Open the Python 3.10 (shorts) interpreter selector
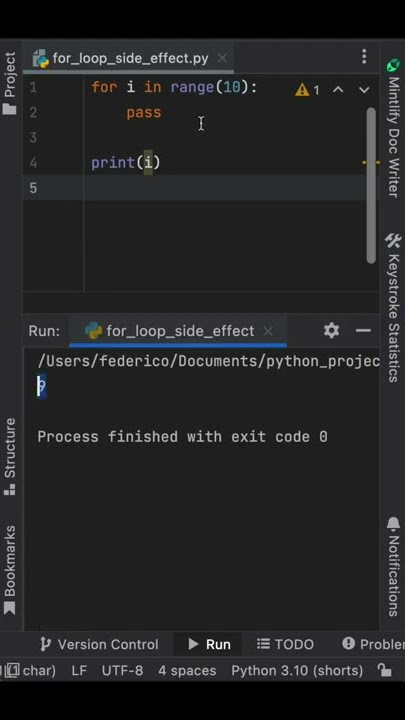 click(297, 670)
